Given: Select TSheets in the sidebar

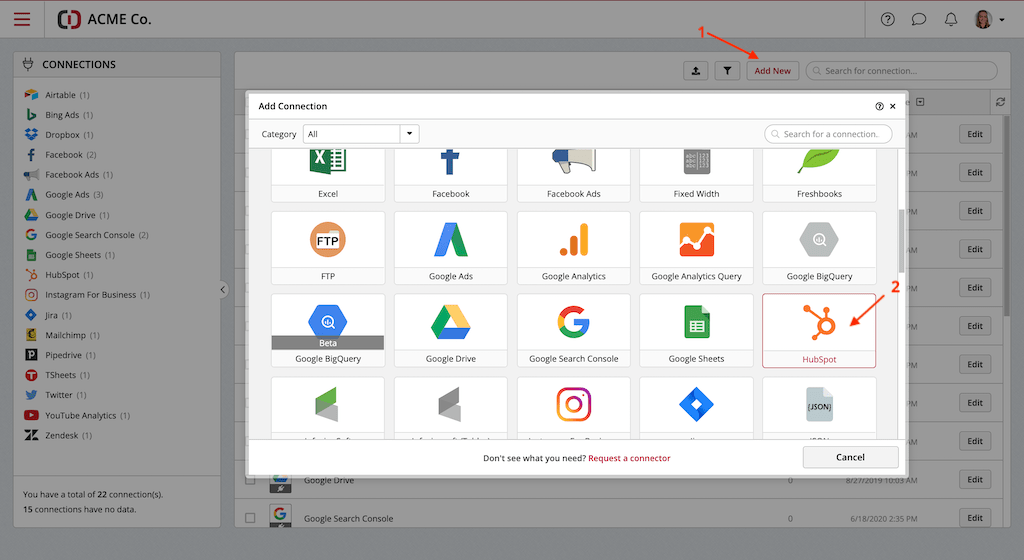Looking at the screenshot, I should (x=57, y=375).
